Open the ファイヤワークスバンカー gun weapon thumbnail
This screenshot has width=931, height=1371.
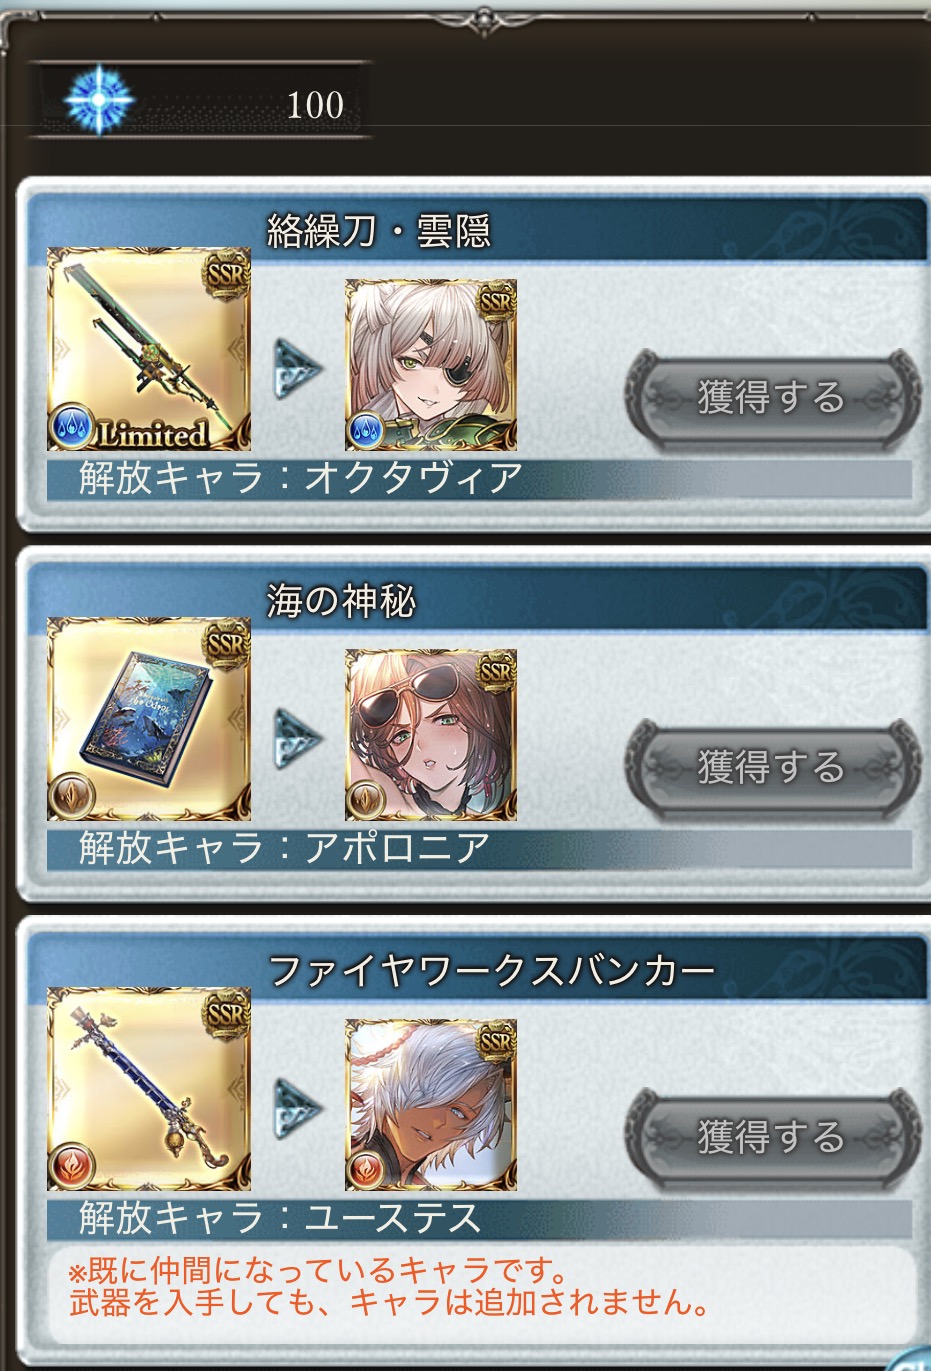click(x=149, y=1090)
